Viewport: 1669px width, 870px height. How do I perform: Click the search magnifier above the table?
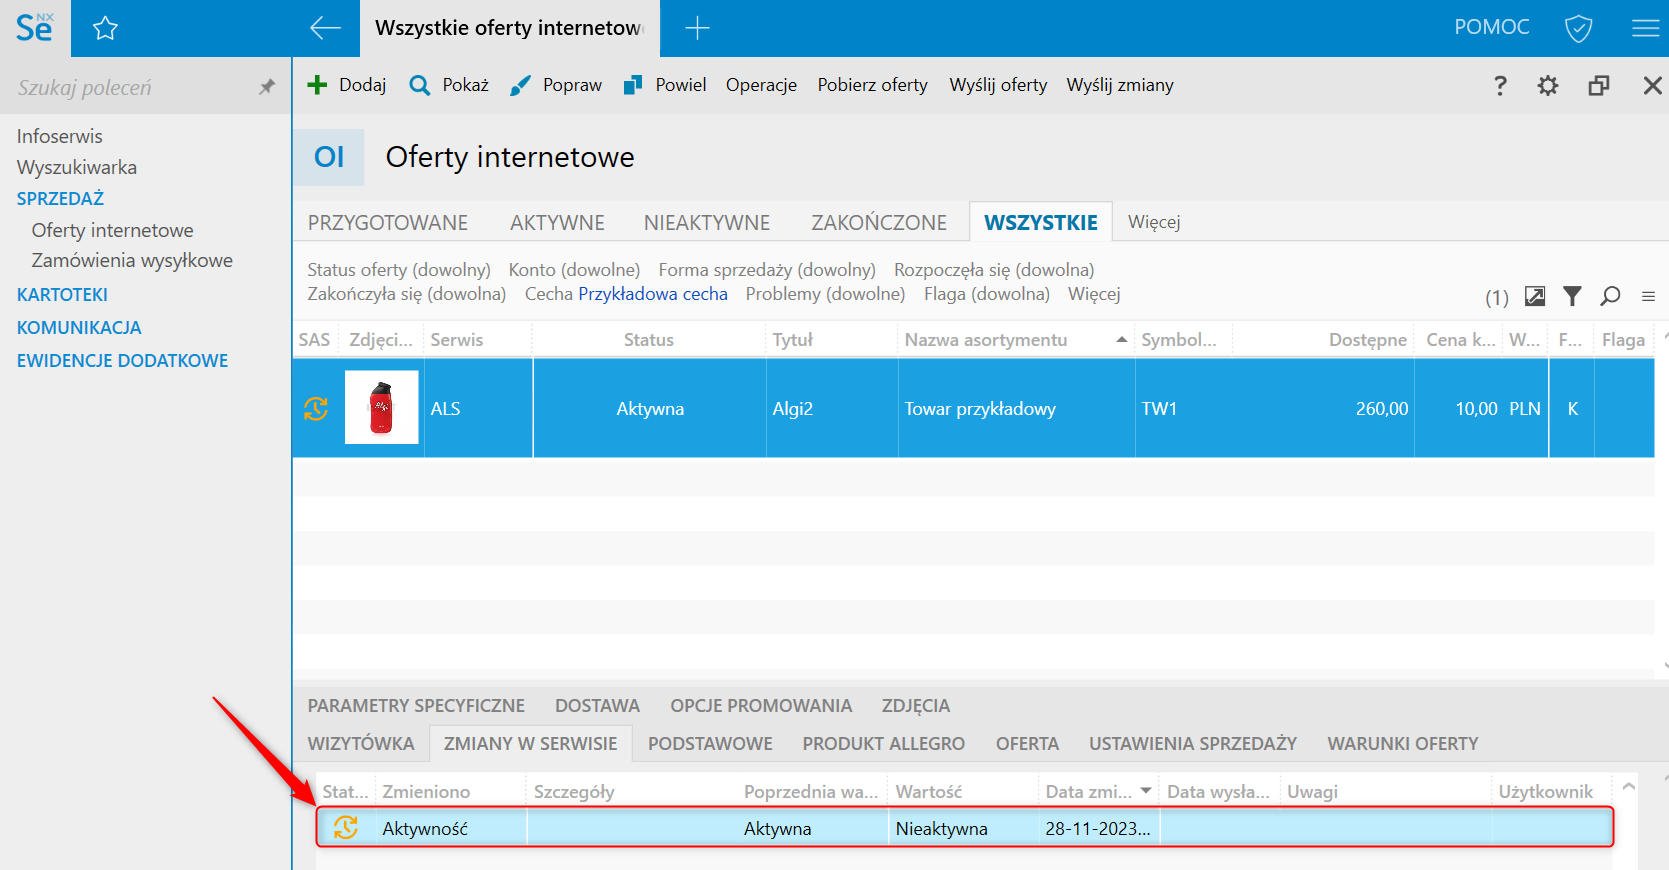[1610, 296]
